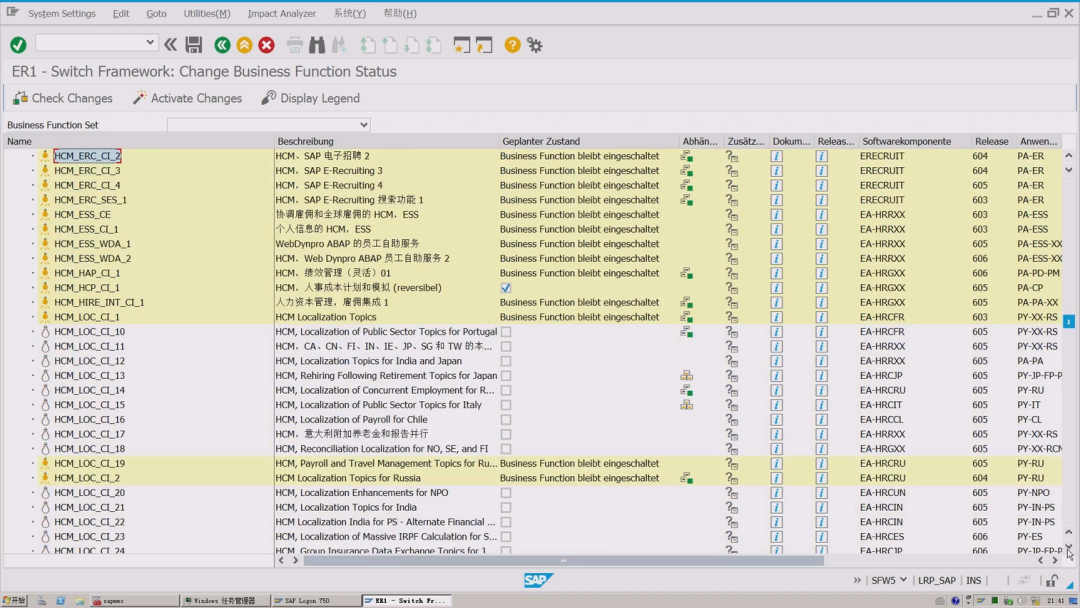This screenshot has height=608, width=1080.
Task: Expand the HCM_LOC_CI_21 tree node
Action: [32, 507]
